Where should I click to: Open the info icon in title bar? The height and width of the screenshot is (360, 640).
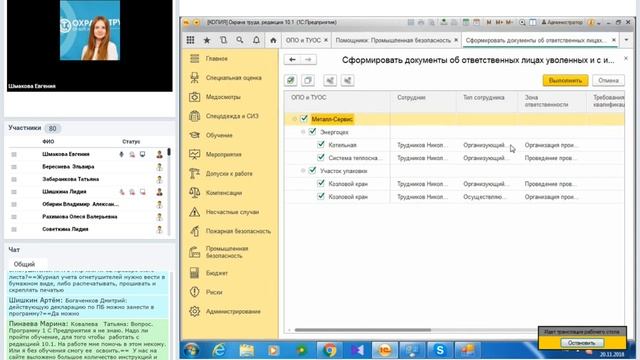(591, 22)
